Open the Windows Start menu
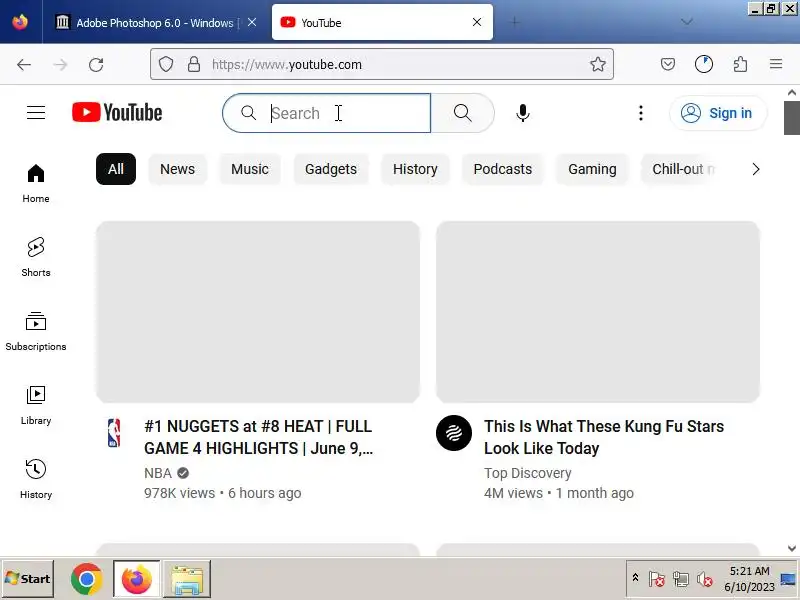The image size is (800, 600). 28,579
